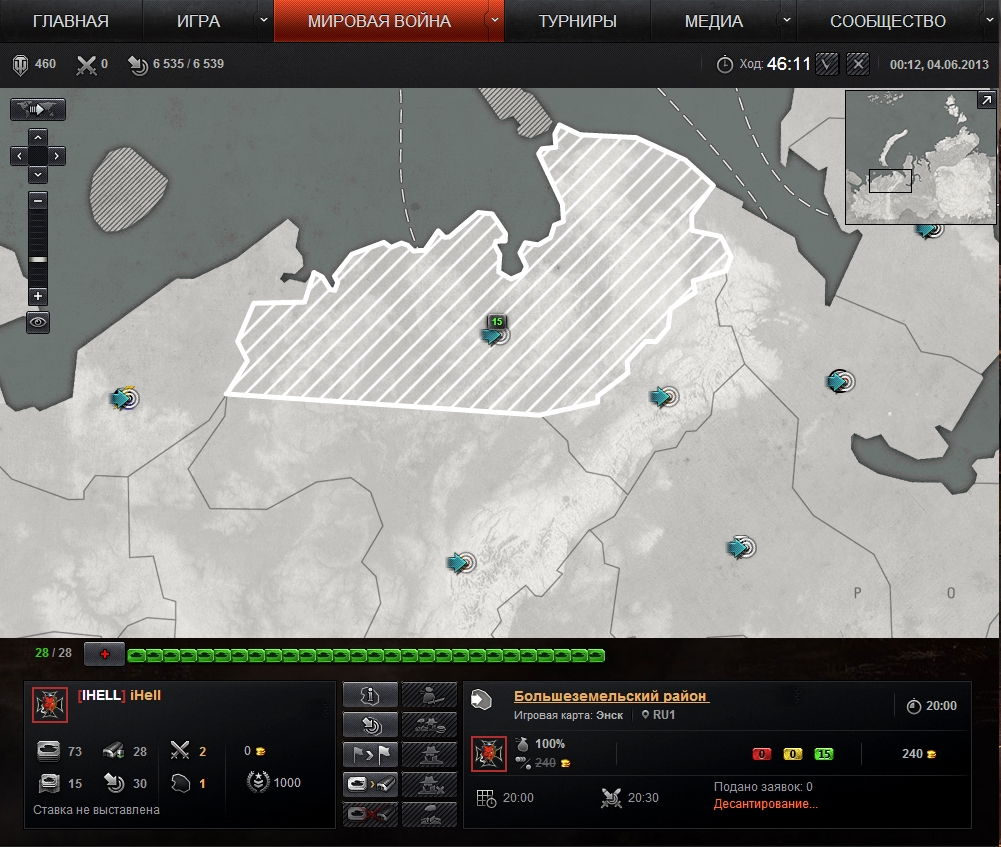Click the green chips progress bar
The height and width of the screenshot is (847, 1001).
point(366,655)
